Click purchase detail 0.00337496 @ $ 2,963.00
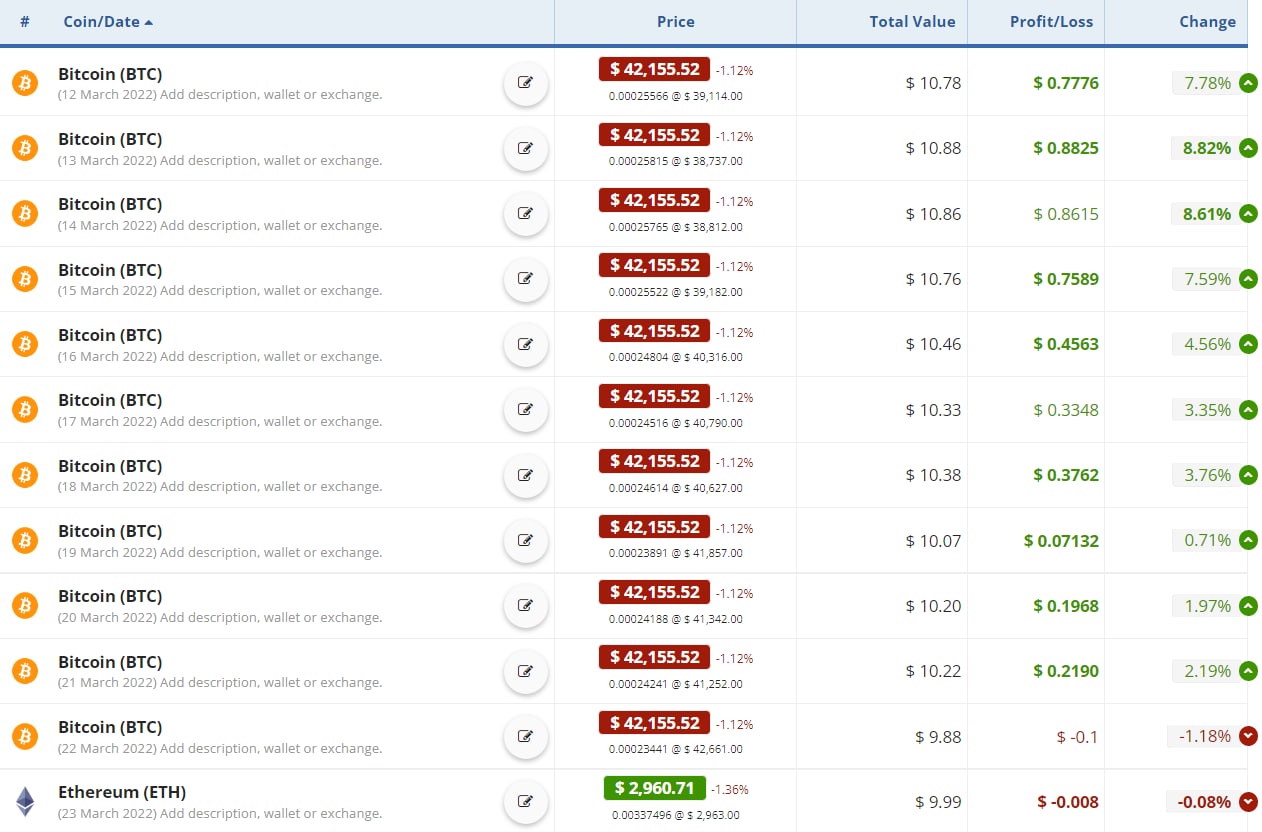This screenshot has height=832, width=1262. [676, 814]
